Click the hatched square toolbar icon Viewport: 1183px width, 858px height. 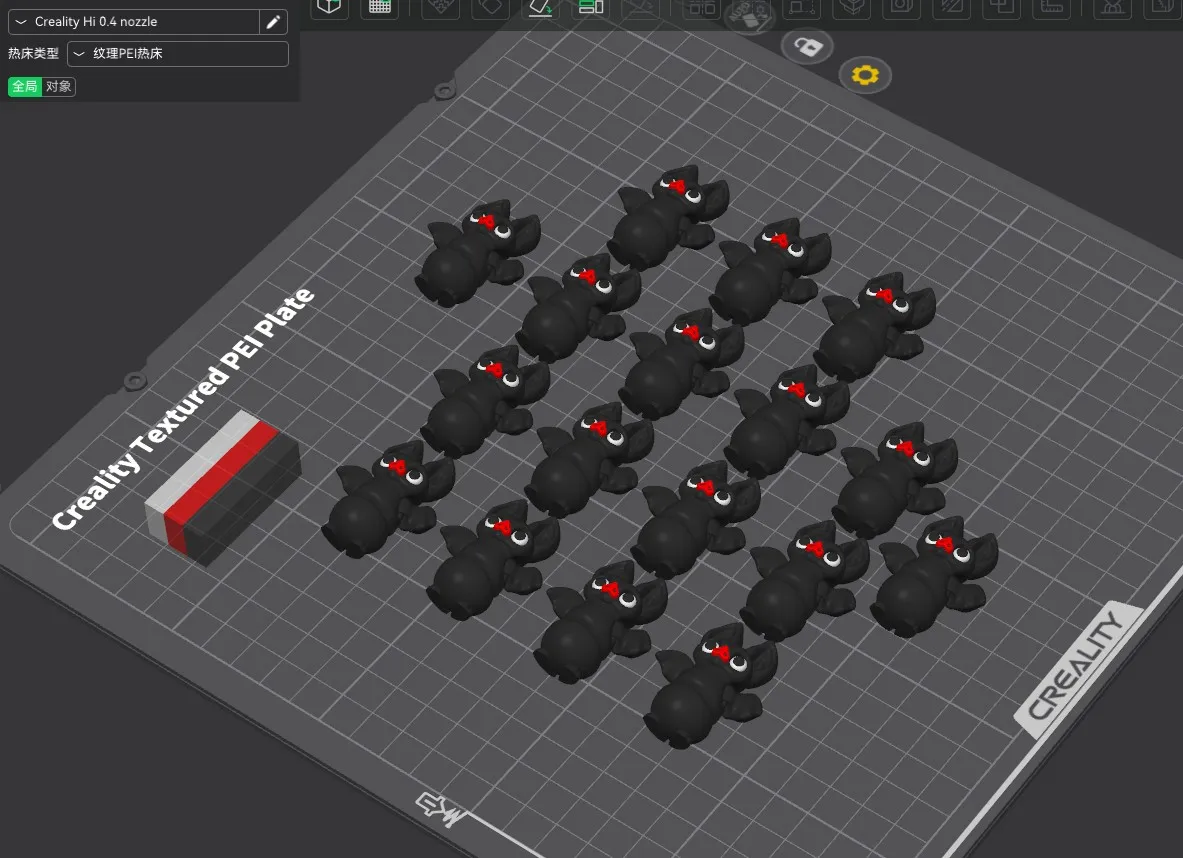951,7
